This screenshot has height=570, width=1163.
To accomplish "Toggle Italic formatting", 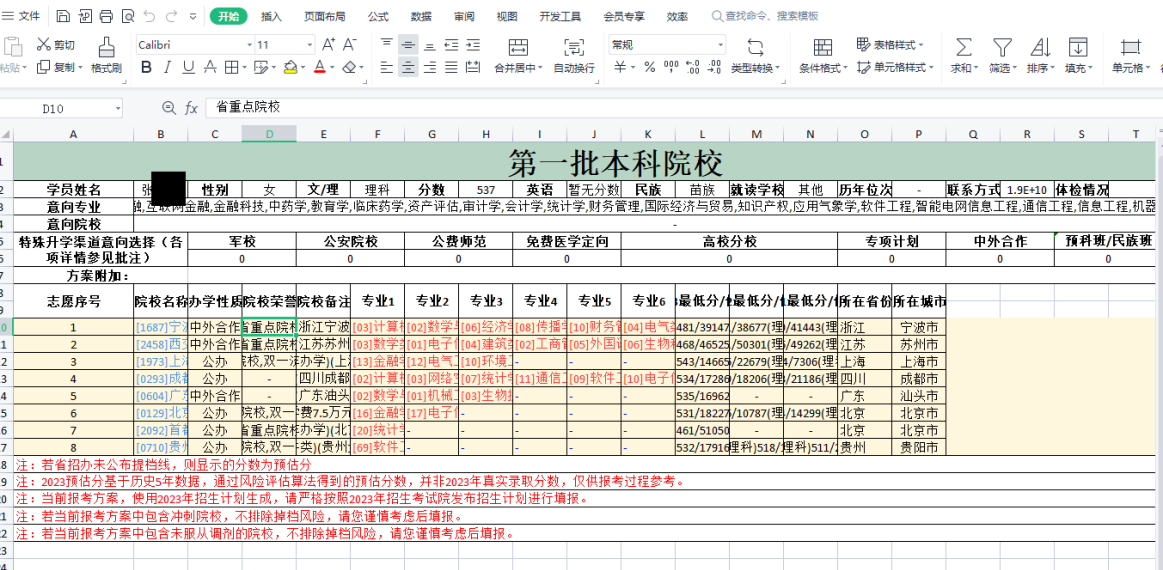I will pyautogui.click(x=167, y=68).
